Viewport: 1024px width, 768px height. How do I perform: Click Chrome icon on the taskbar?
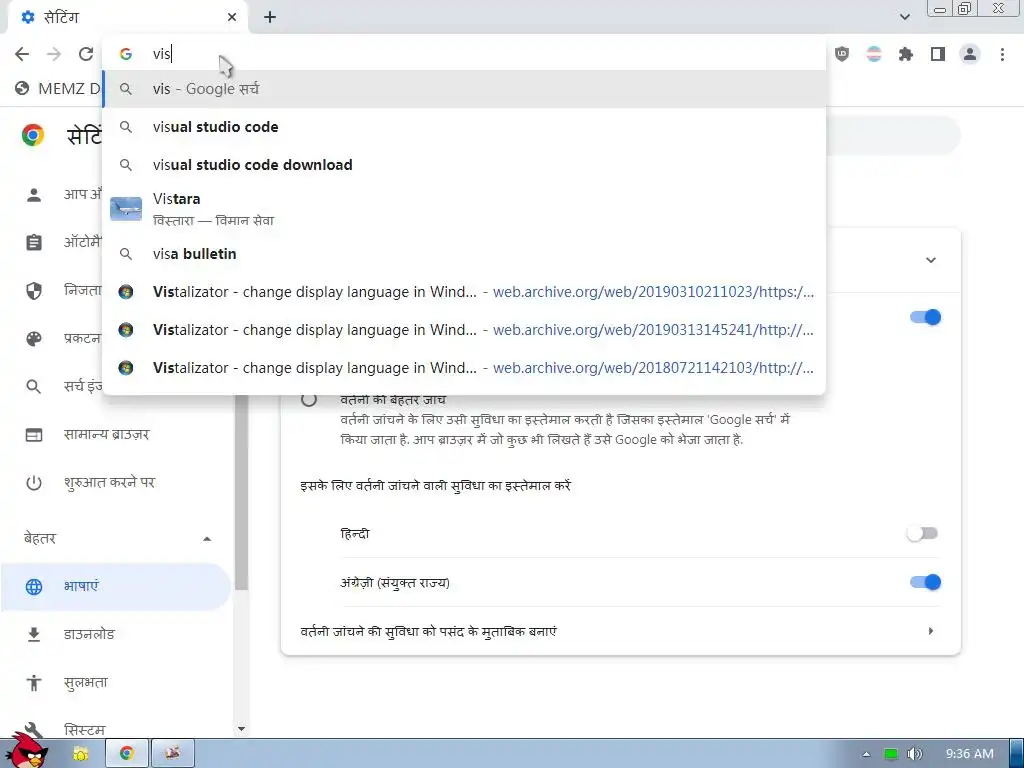tap(127, 753)
